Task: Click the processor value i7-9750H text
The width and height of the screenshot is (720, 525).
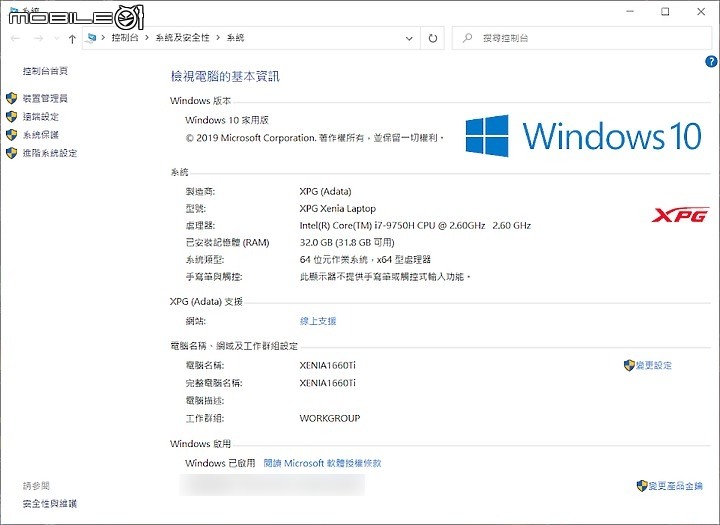Action: pos(415,226)
